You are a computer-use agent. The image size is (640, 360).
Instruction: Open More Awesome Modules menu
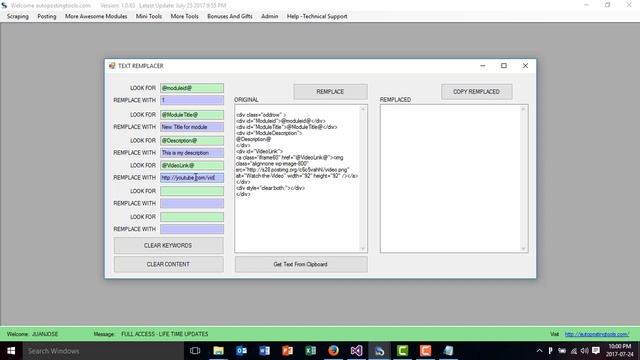pyautogui.click(x=96, y=16)
